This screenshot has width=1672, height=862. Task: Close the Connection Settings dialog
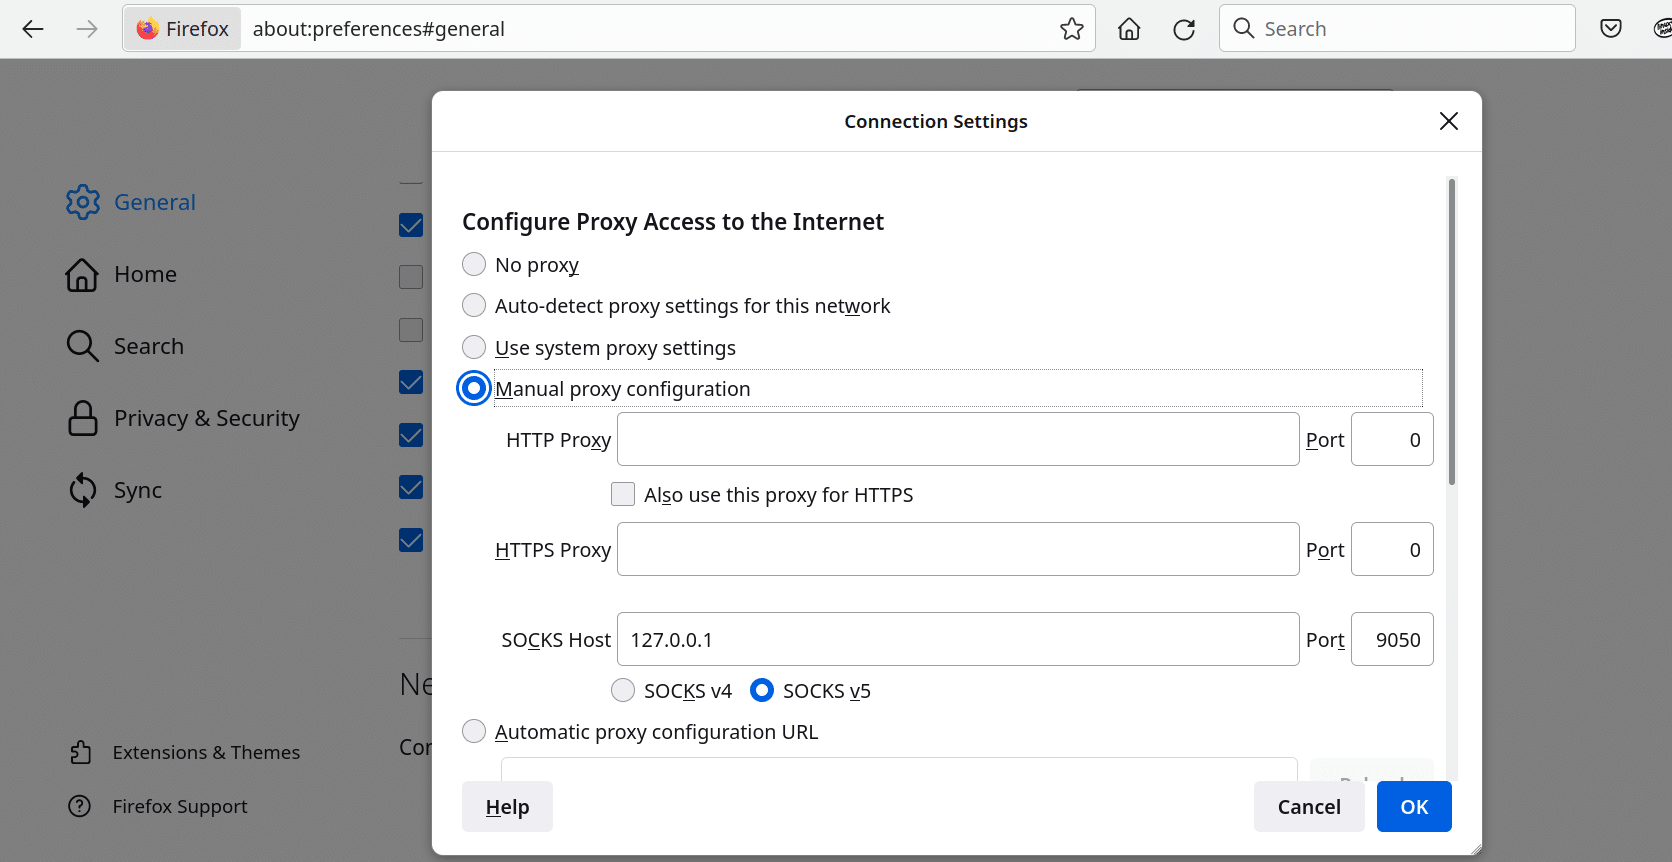pos(1448,121)
